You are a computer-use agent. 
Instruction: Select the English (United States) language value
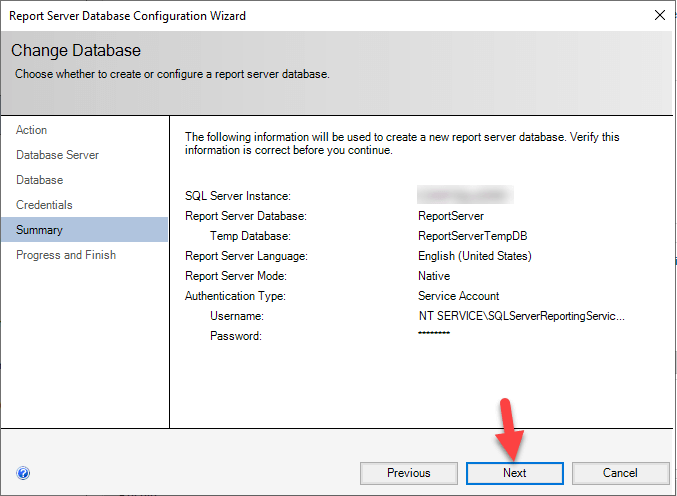coord(474,256)
